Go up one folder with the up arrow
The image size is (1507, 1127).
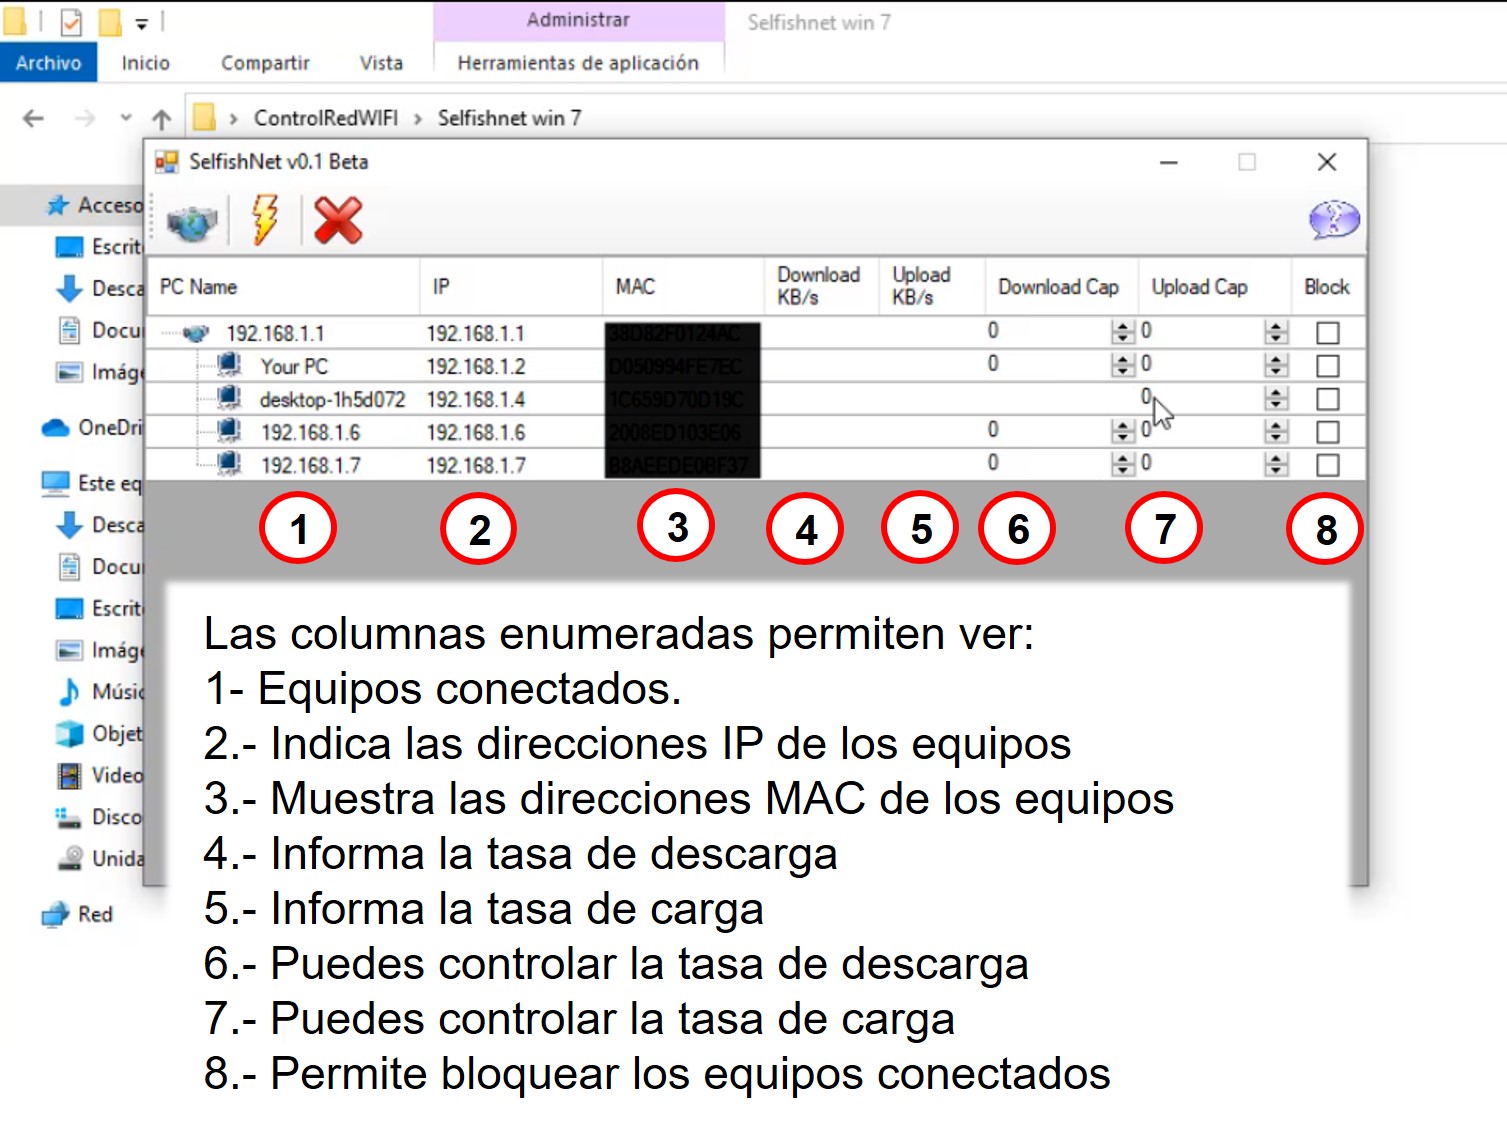click(x=161, y=119)
